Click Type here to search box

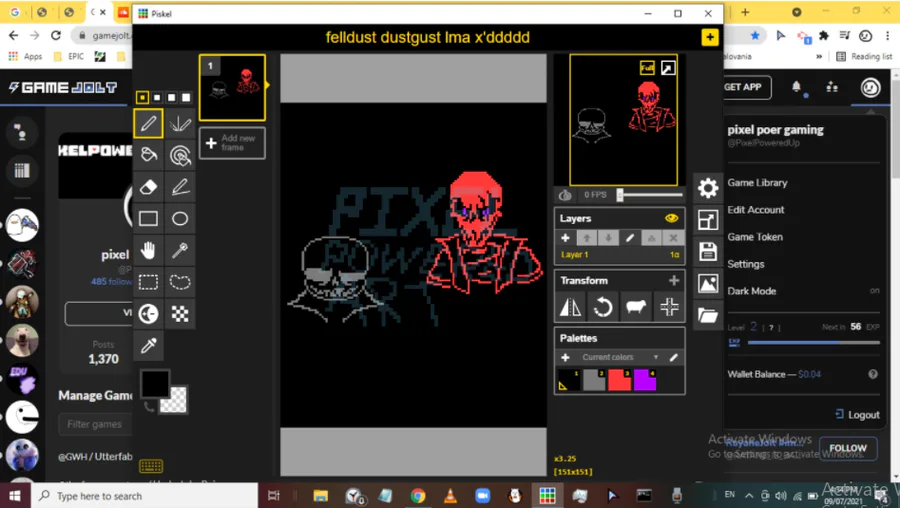click(x=143, y=496)
